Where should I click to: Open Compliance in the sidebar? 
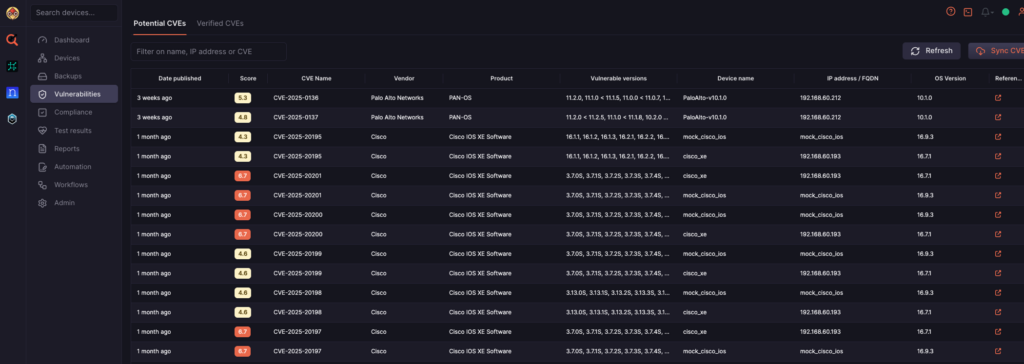pos(74,112)
